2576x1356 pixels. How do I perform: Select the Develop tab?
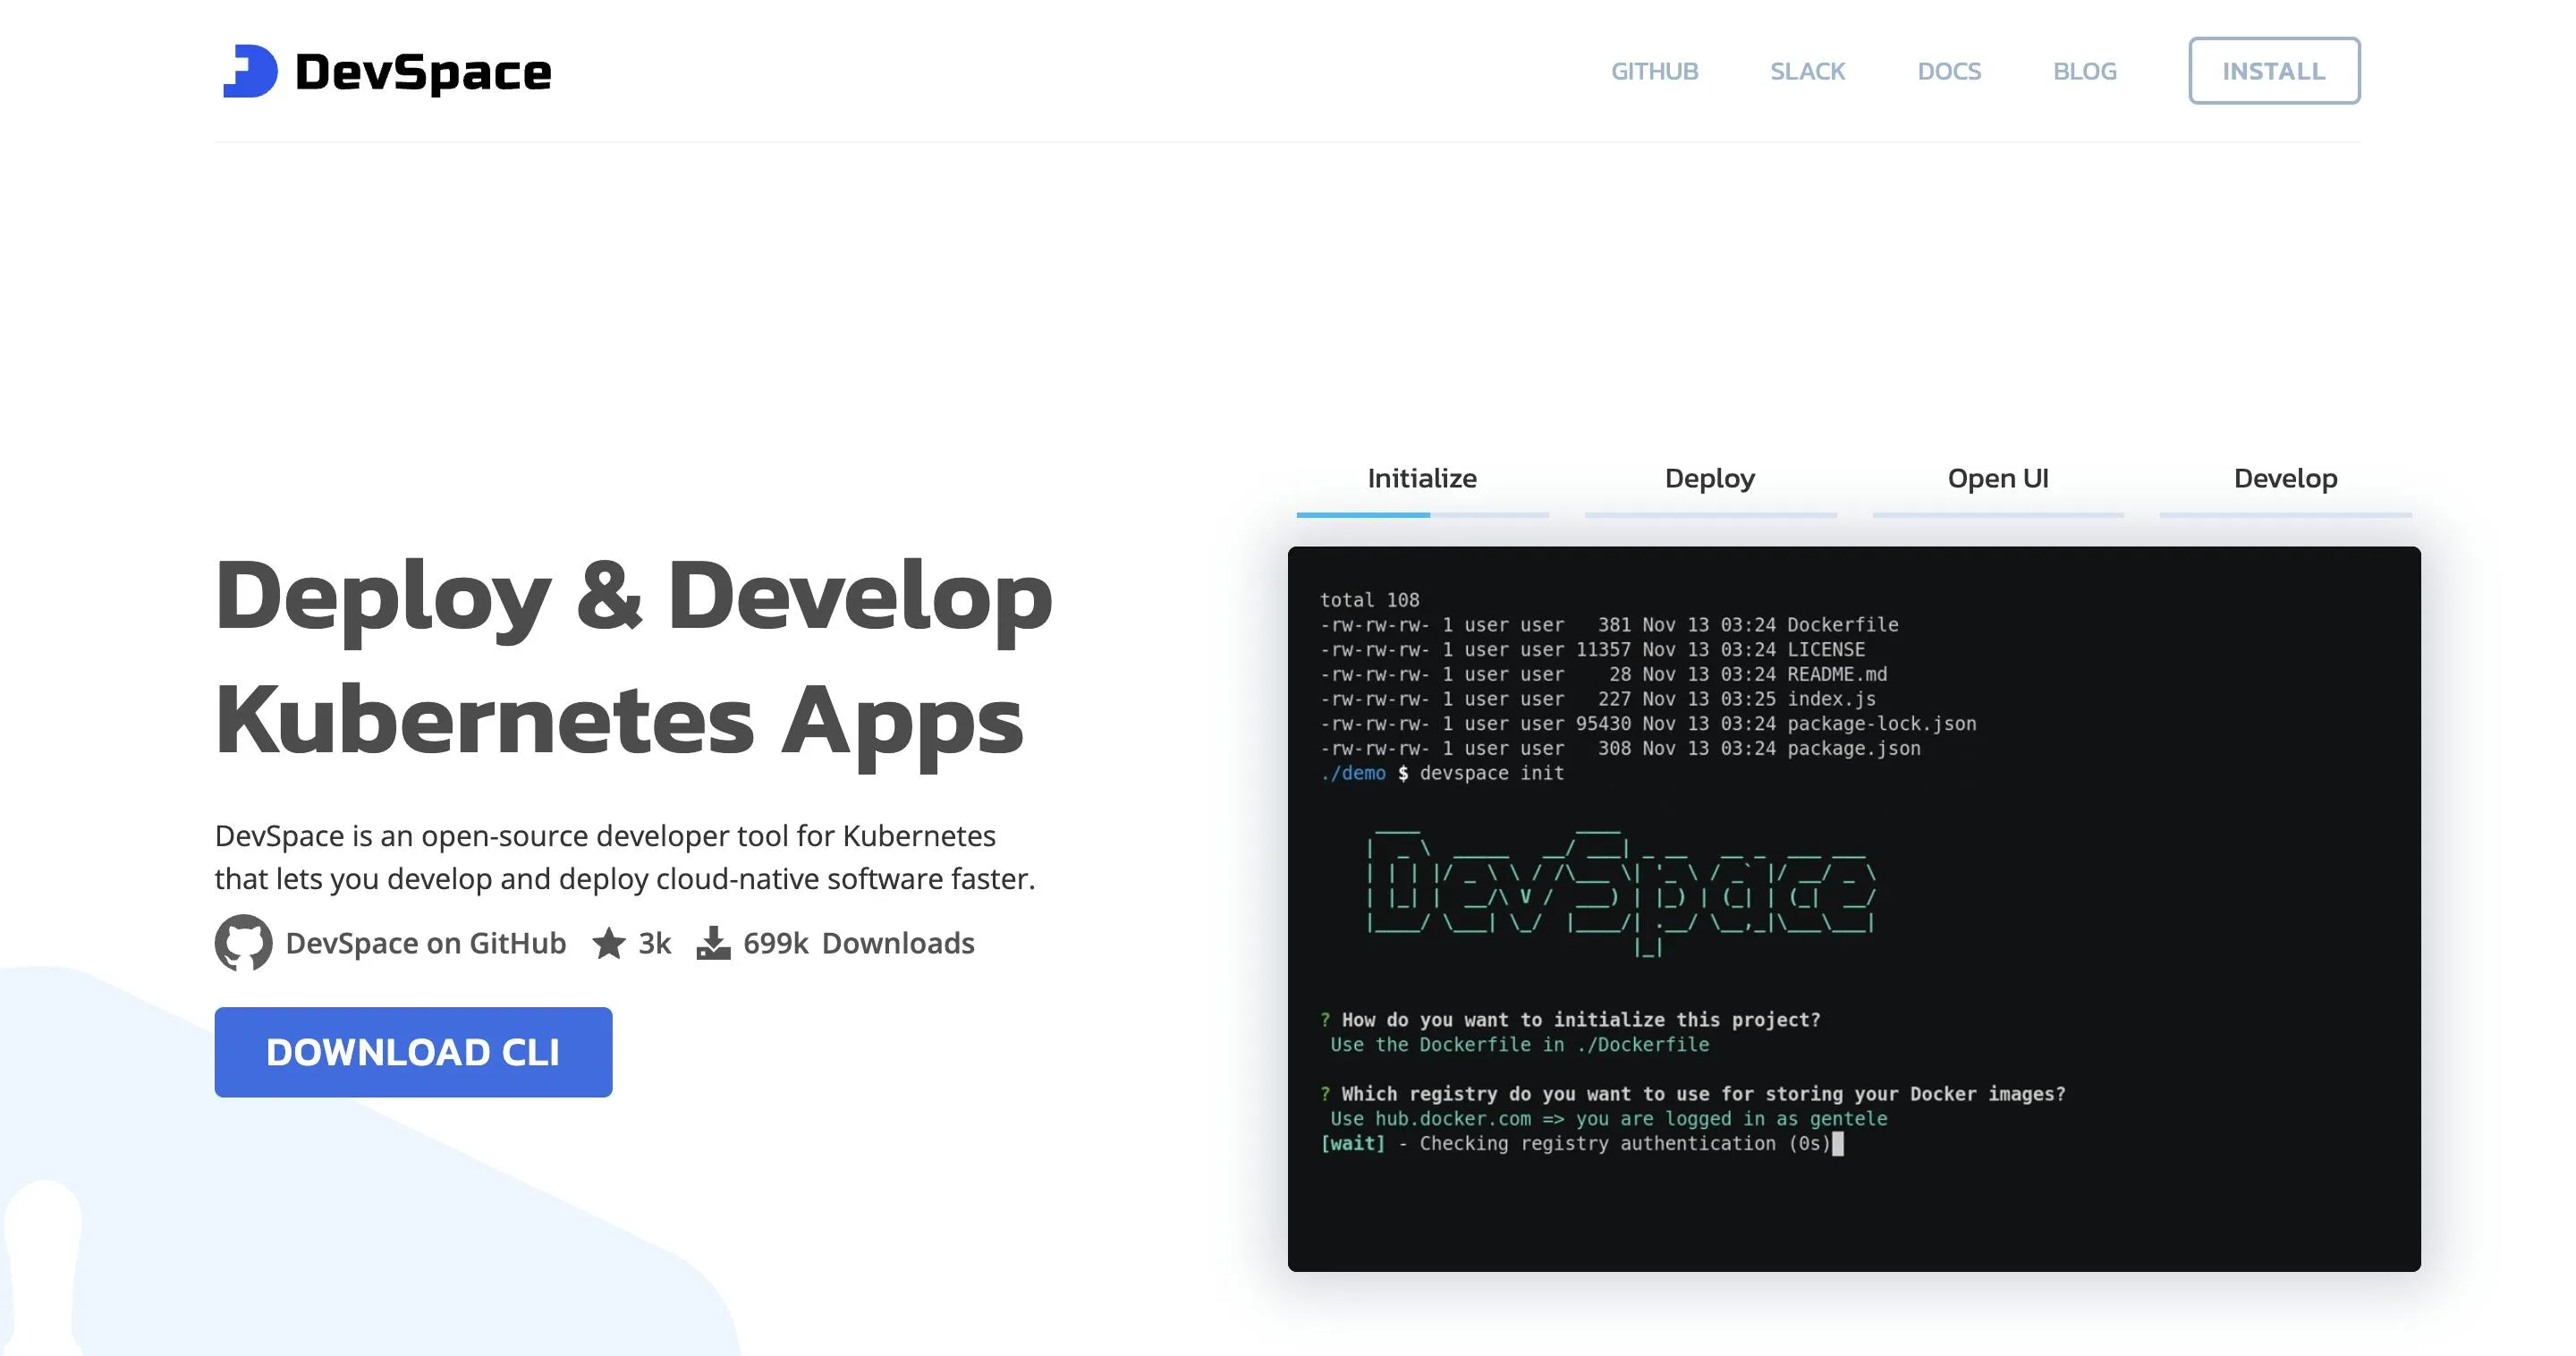coord(2285,478)
